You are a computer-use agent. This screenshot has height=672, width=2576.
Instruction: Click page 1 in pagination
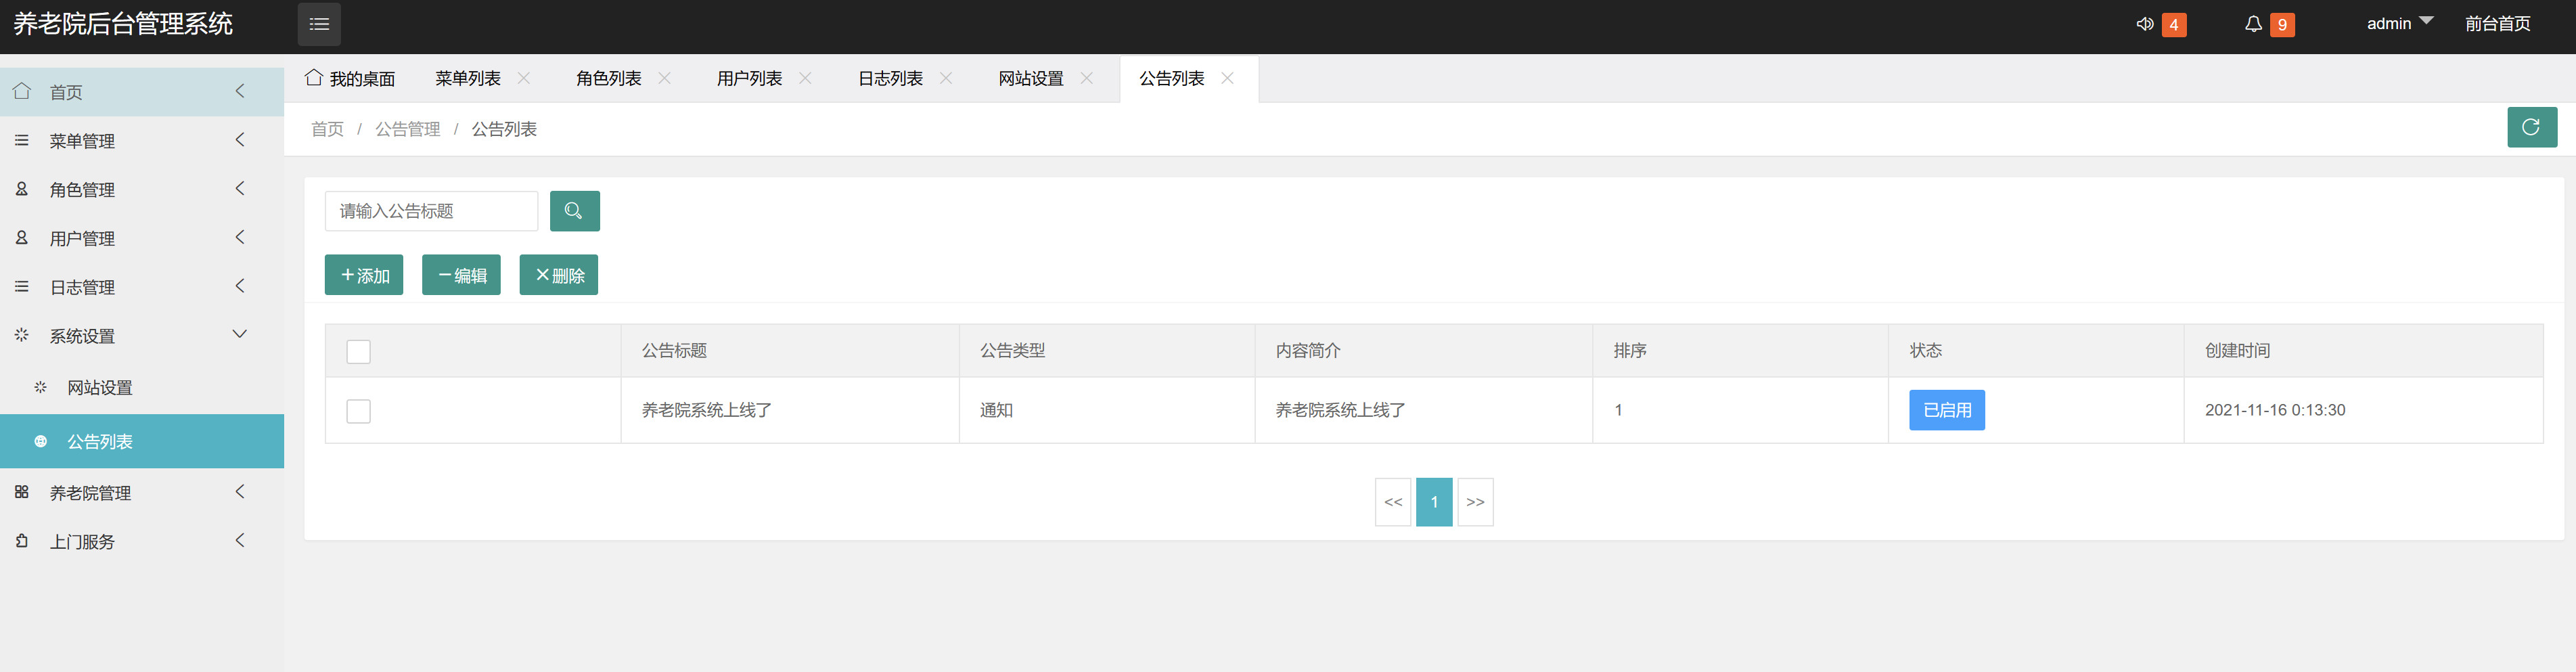click(x=1434, y=501)
